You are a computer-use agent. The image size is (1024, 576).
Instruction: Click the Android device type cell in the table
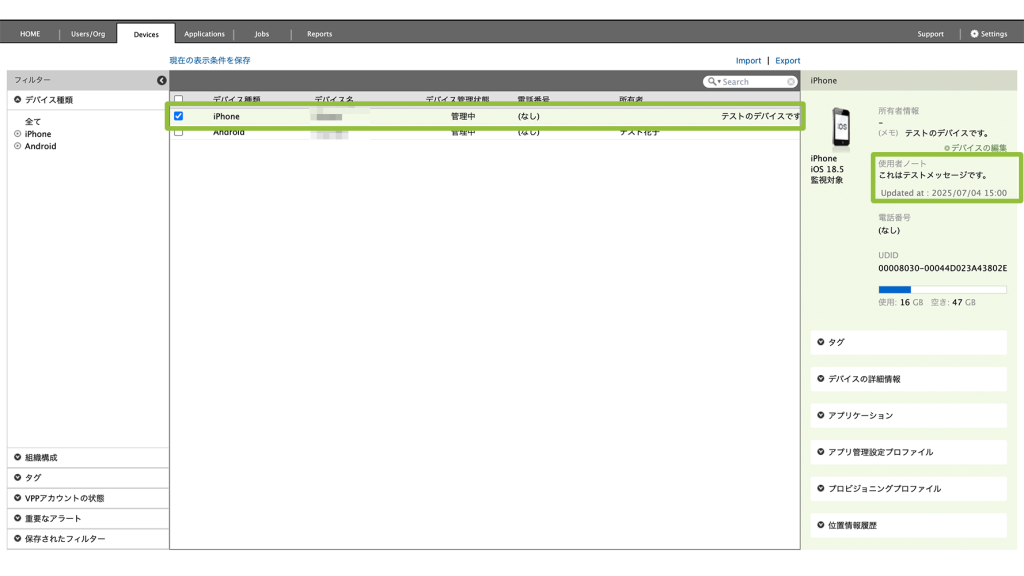tap(229, 132)
